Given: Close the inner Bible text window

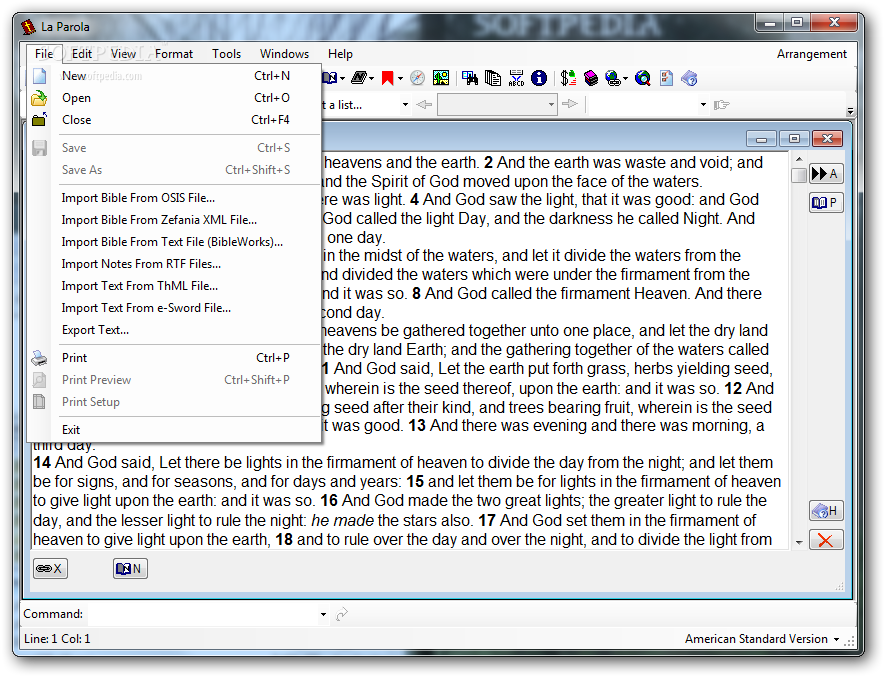Looking at the screenshot, I should click(827, 138).
